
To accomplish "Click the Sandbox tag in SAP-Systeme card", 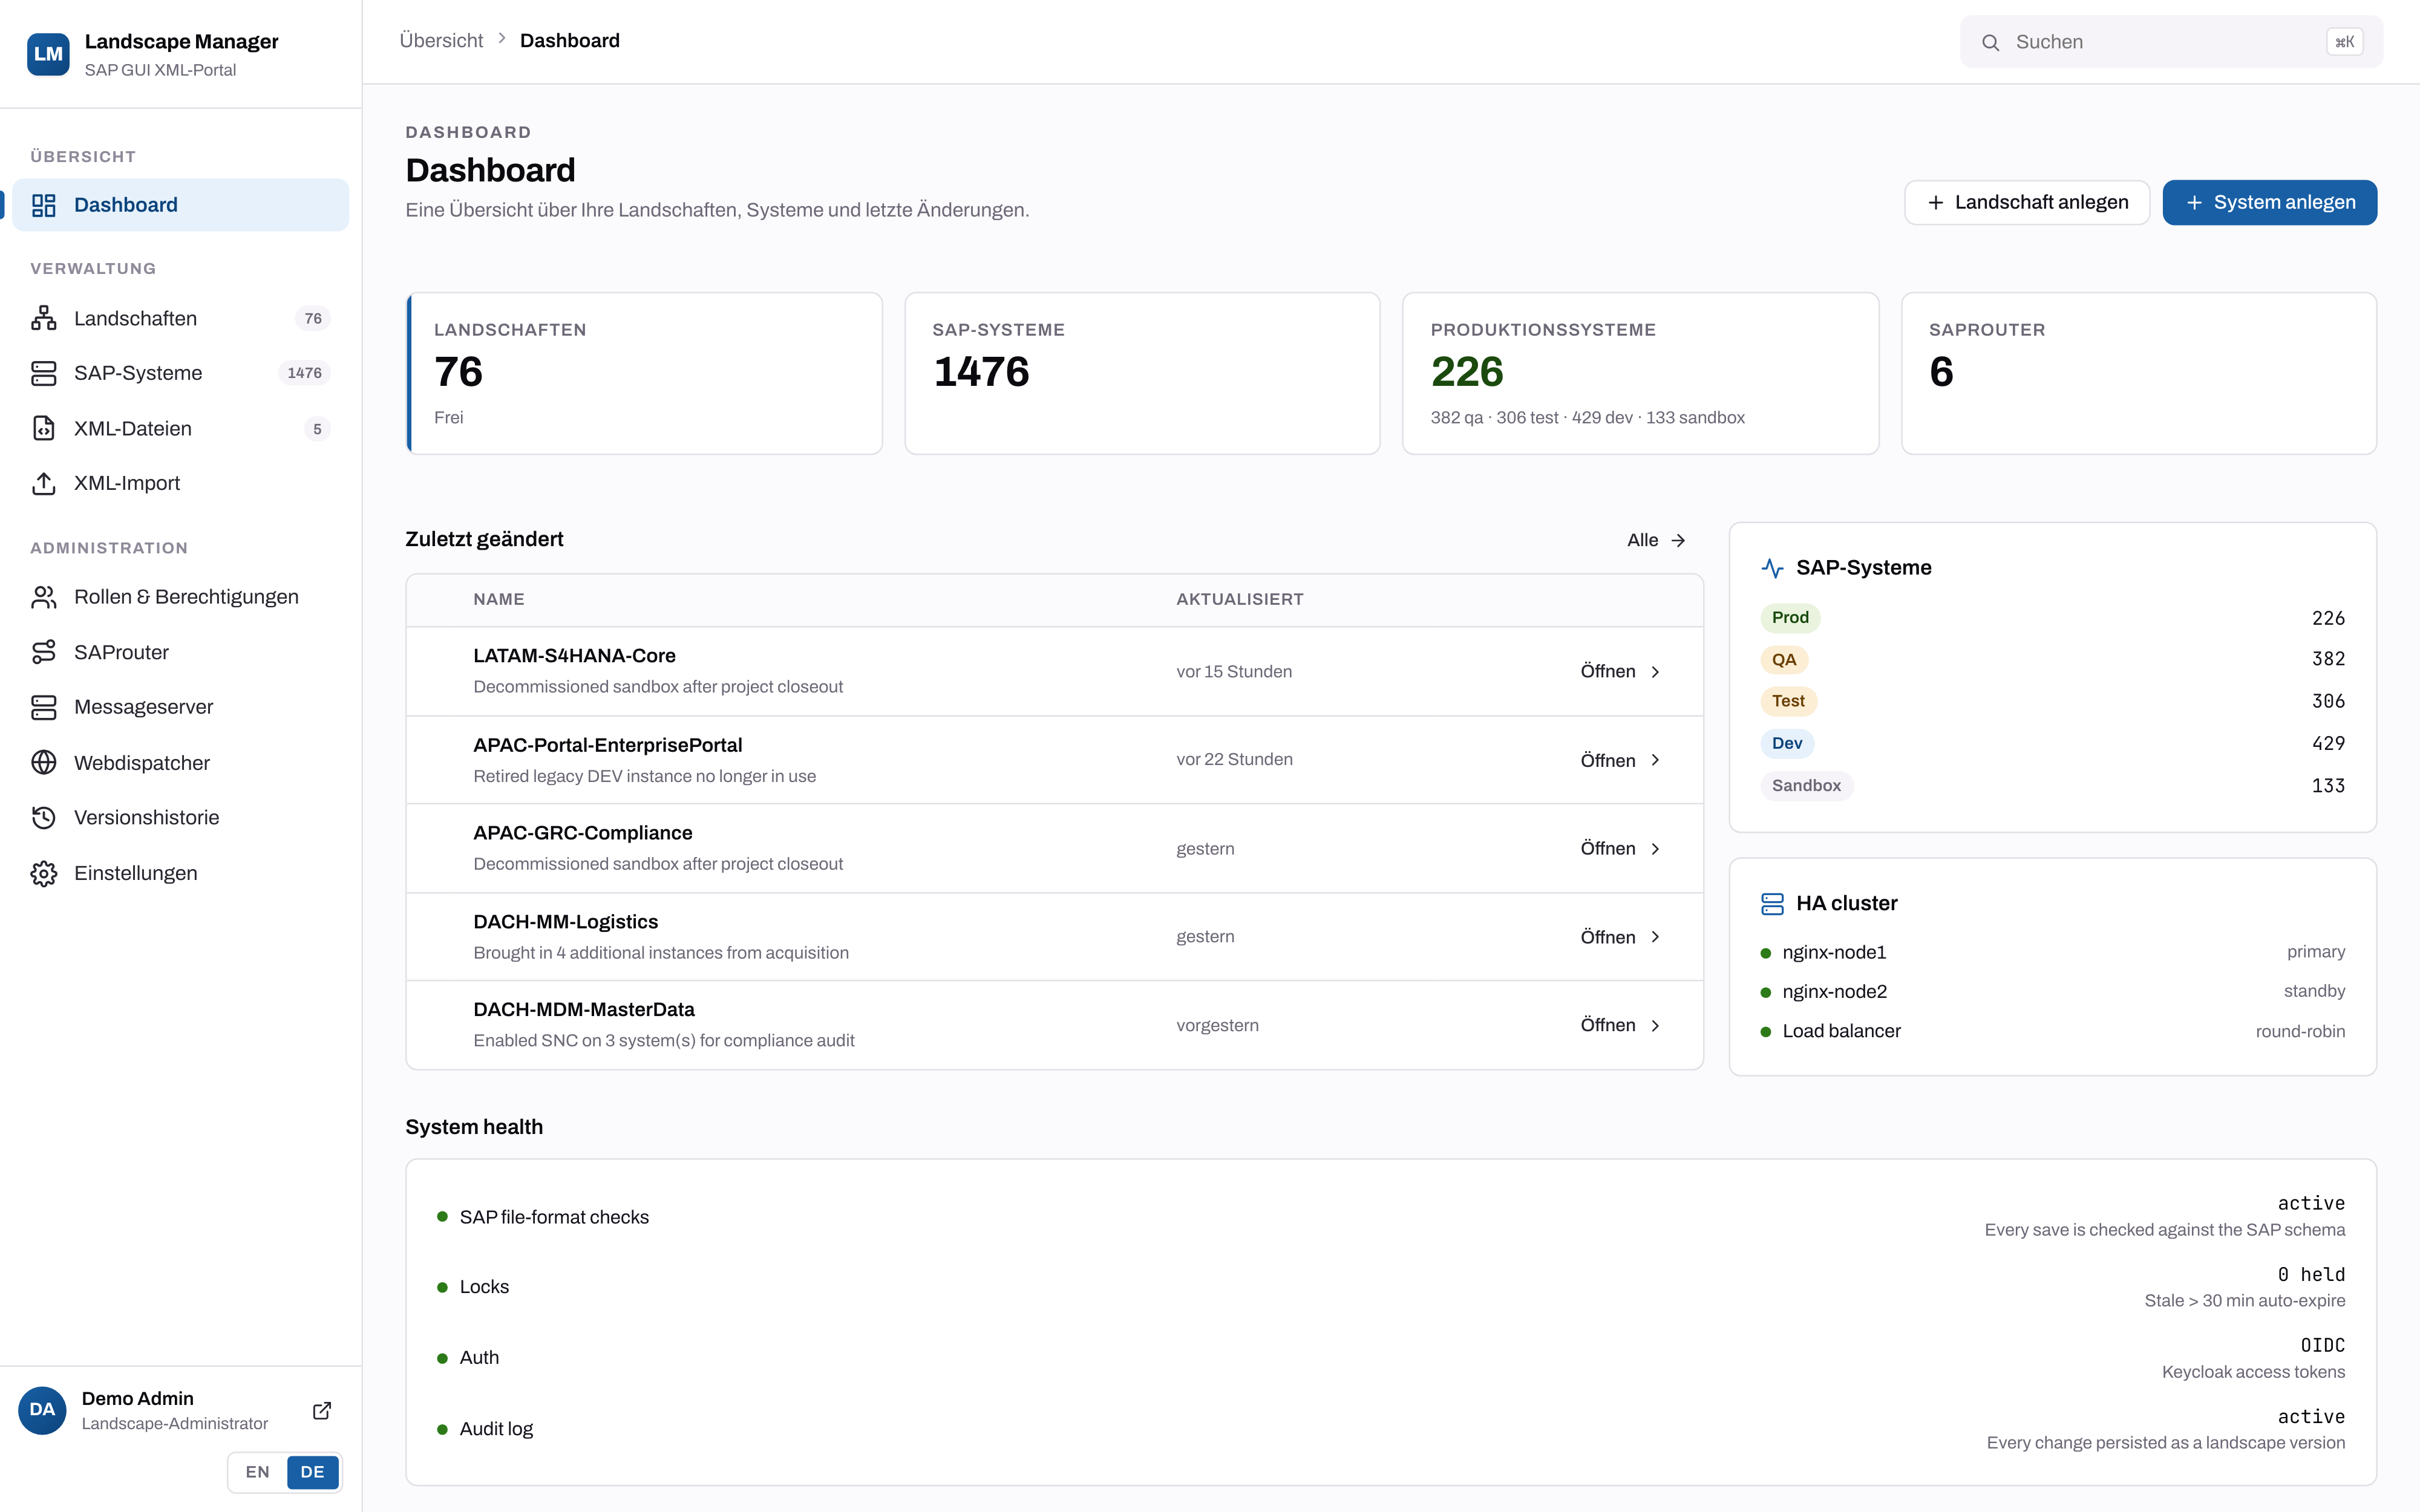I will pos(1806,786).
